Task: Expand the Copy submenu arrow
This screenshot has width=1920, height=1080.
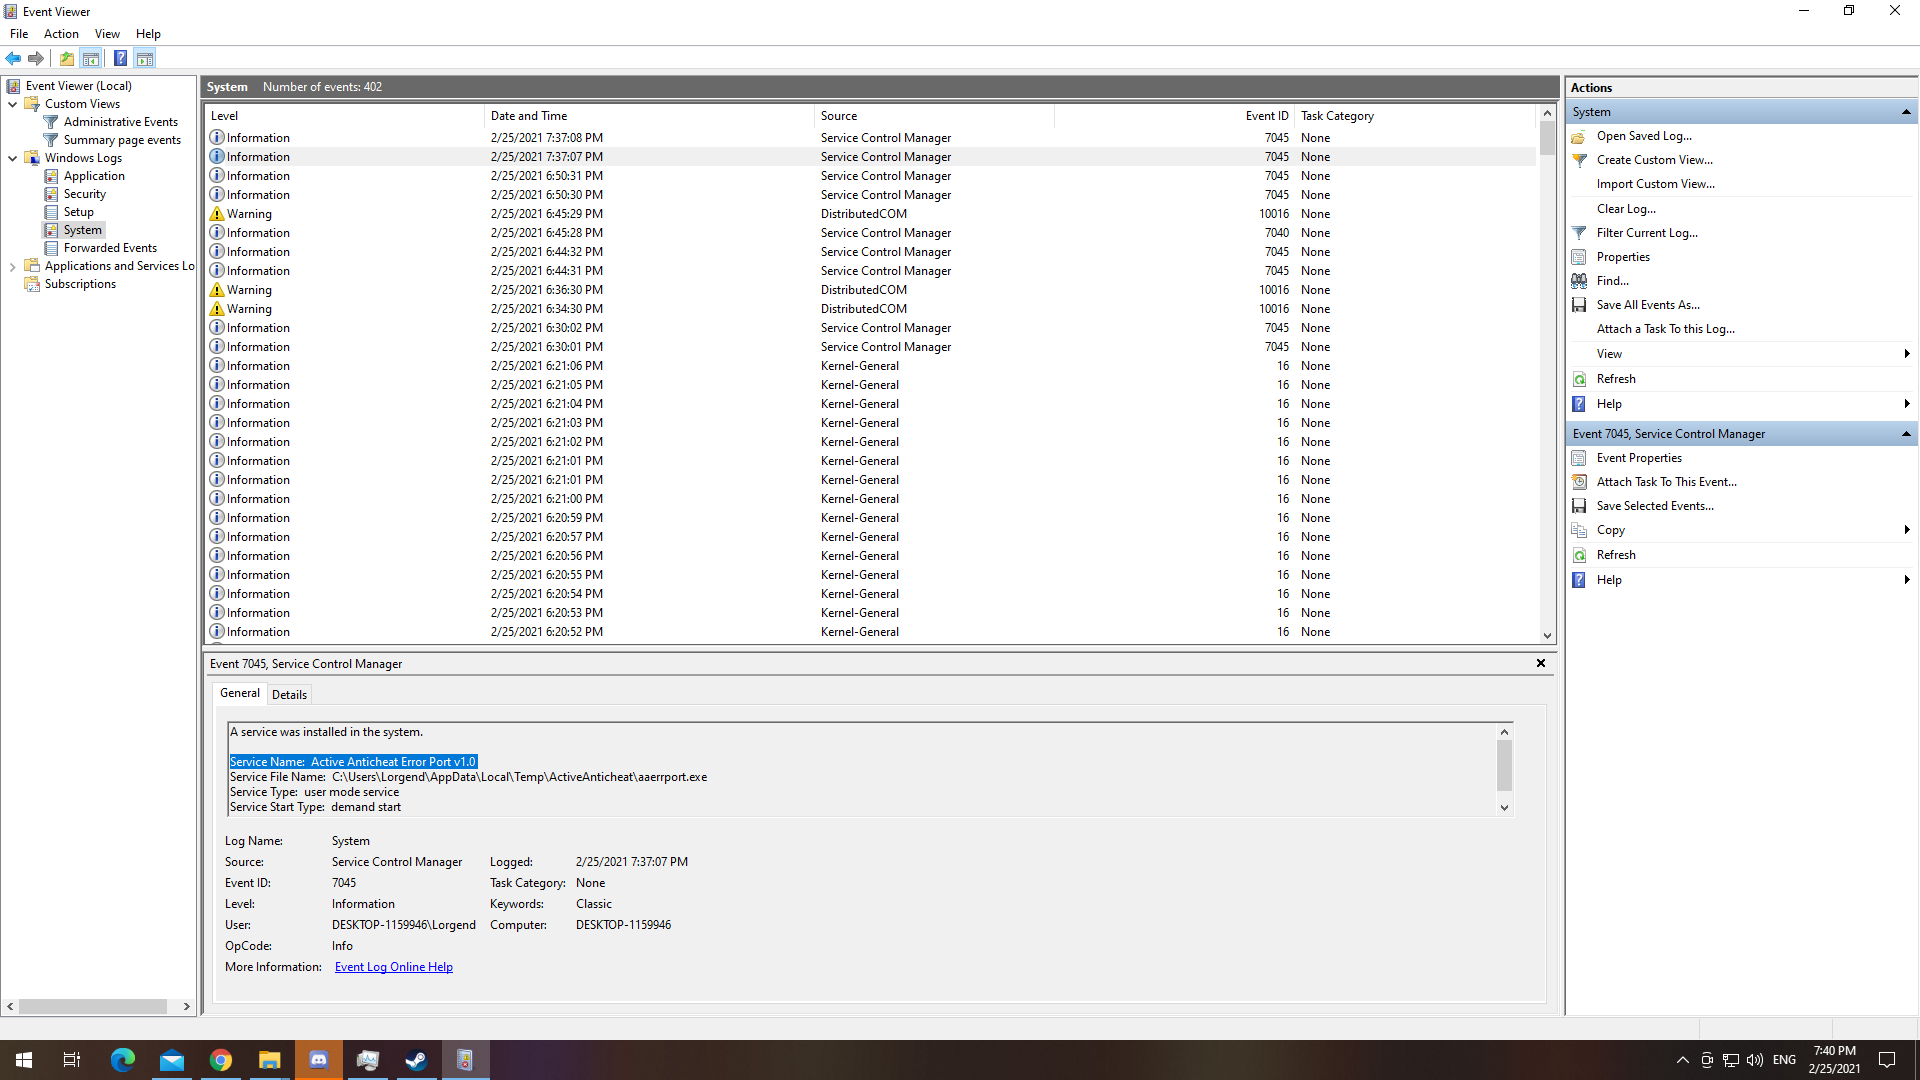Action: pyautogui.click(x=1906, y=530)
